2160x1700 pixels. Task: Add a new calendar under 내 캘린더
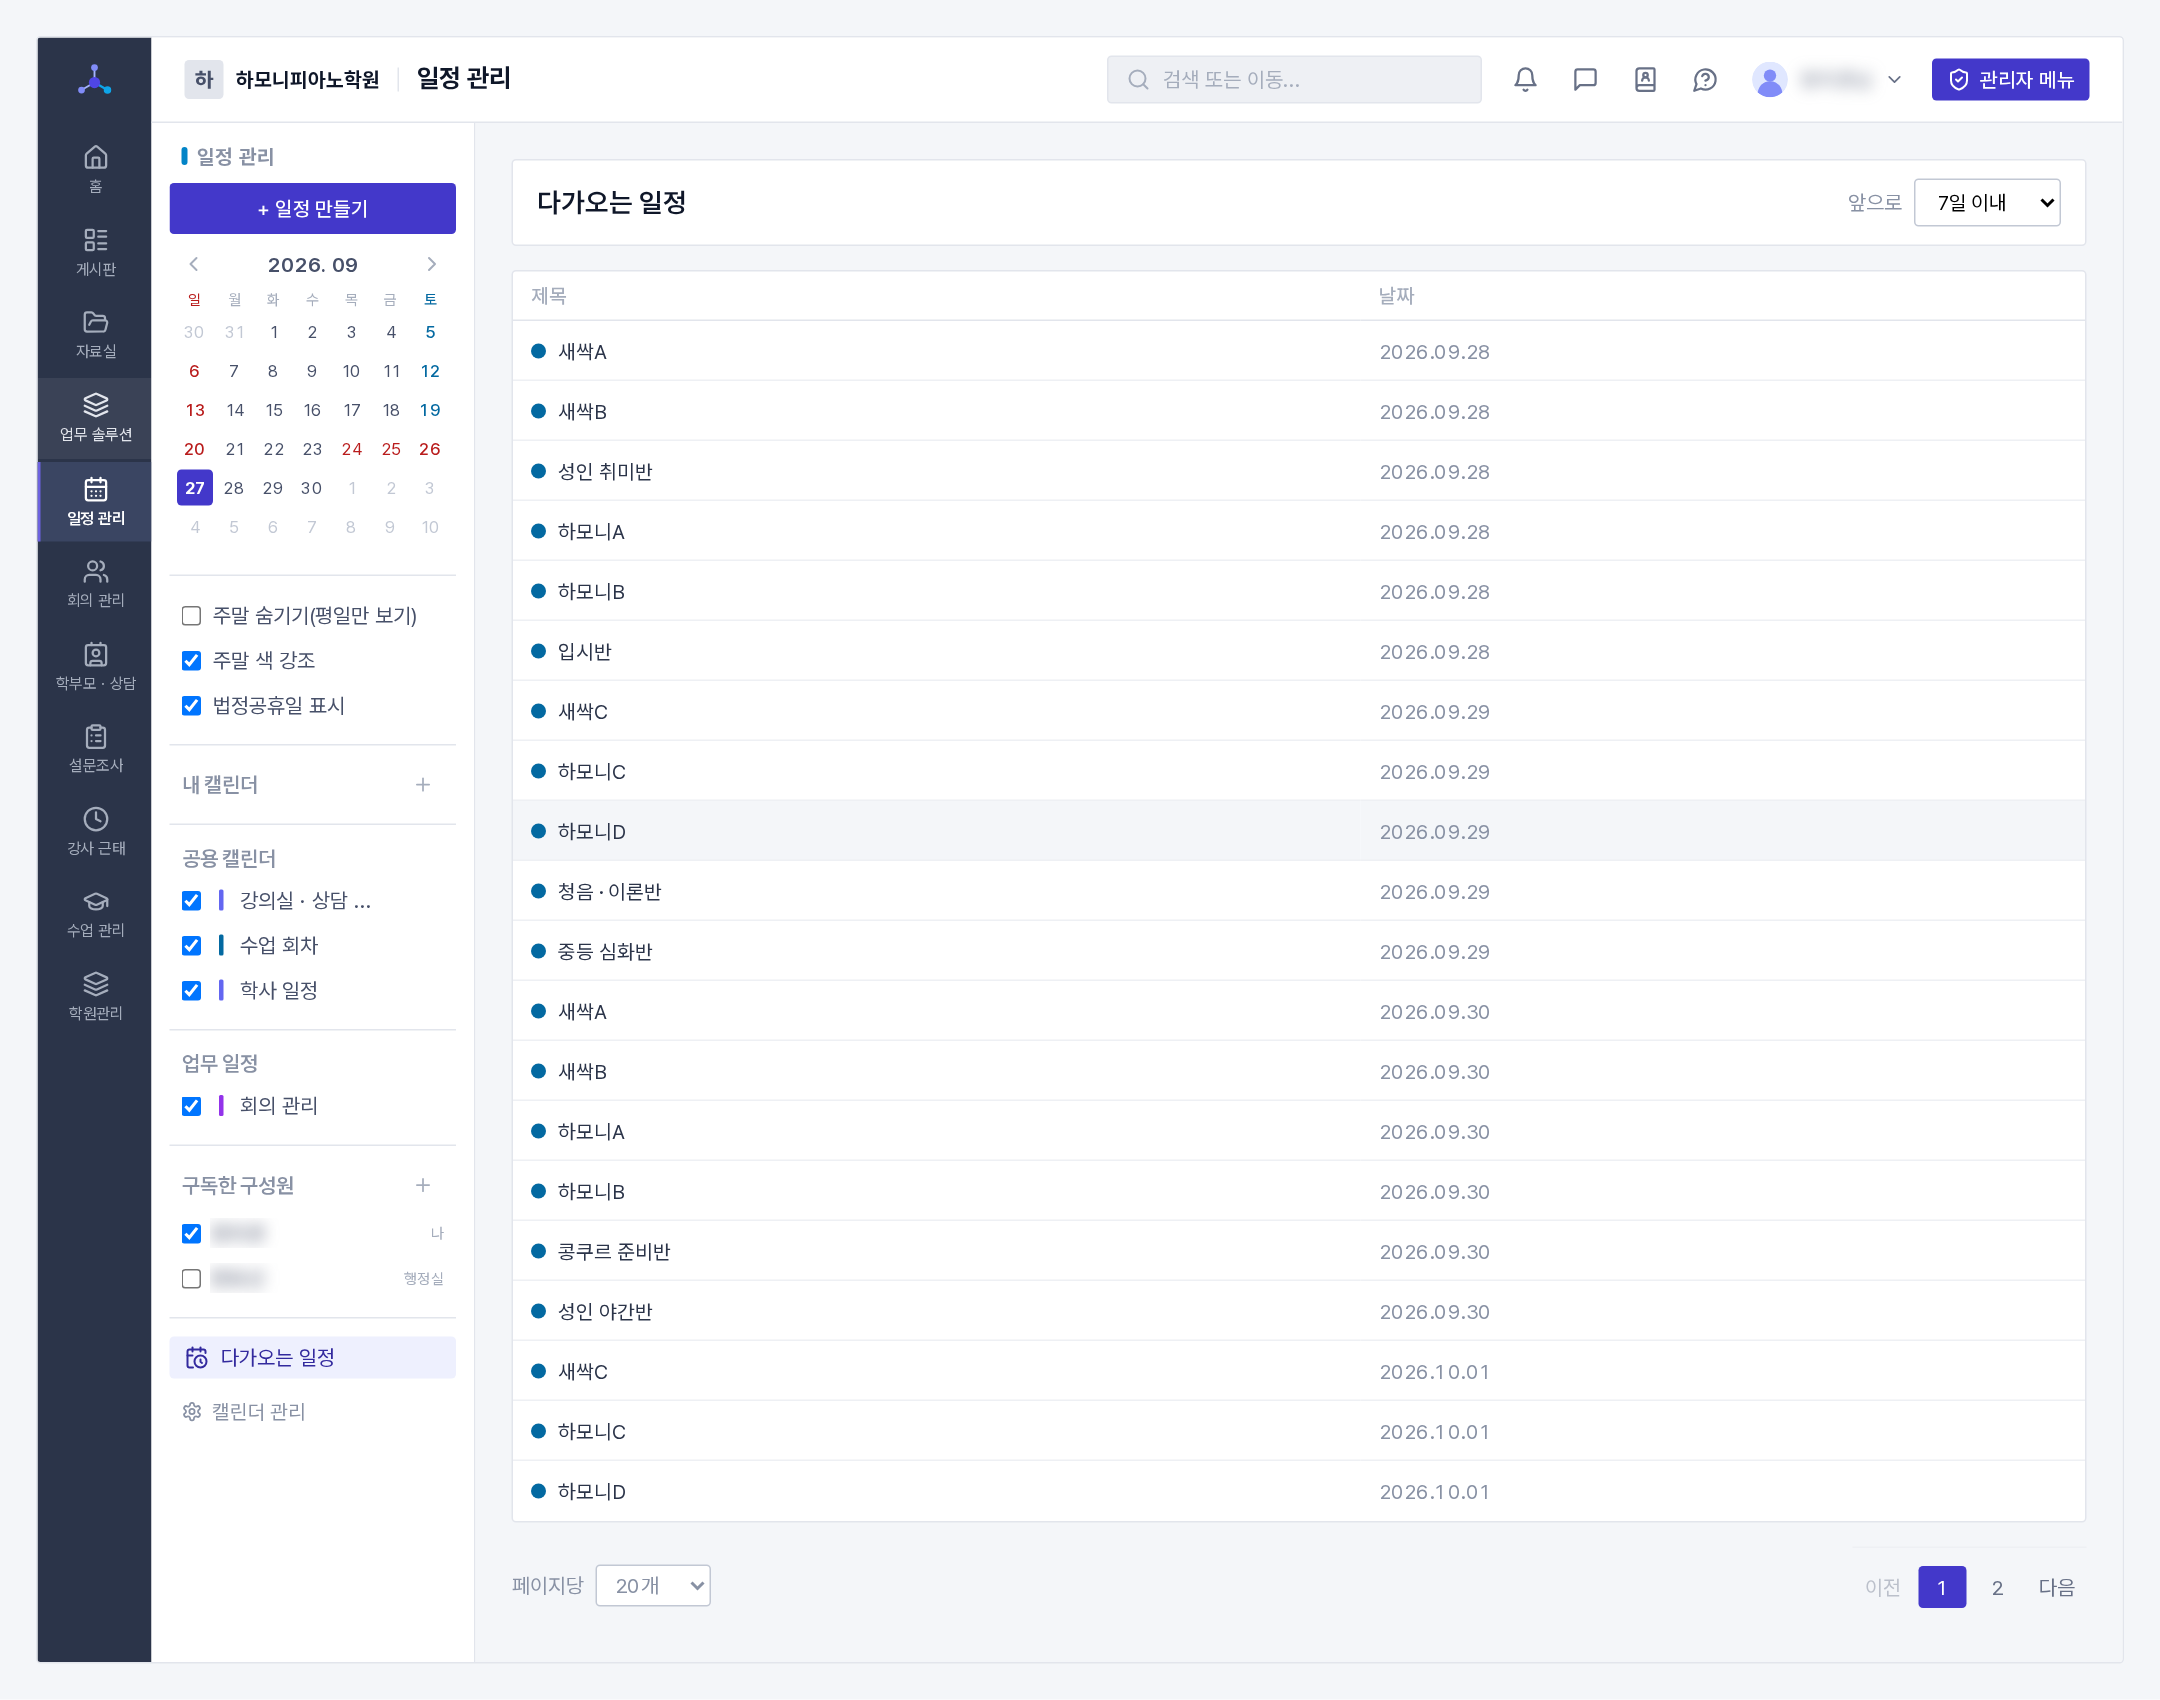(423, 785)
